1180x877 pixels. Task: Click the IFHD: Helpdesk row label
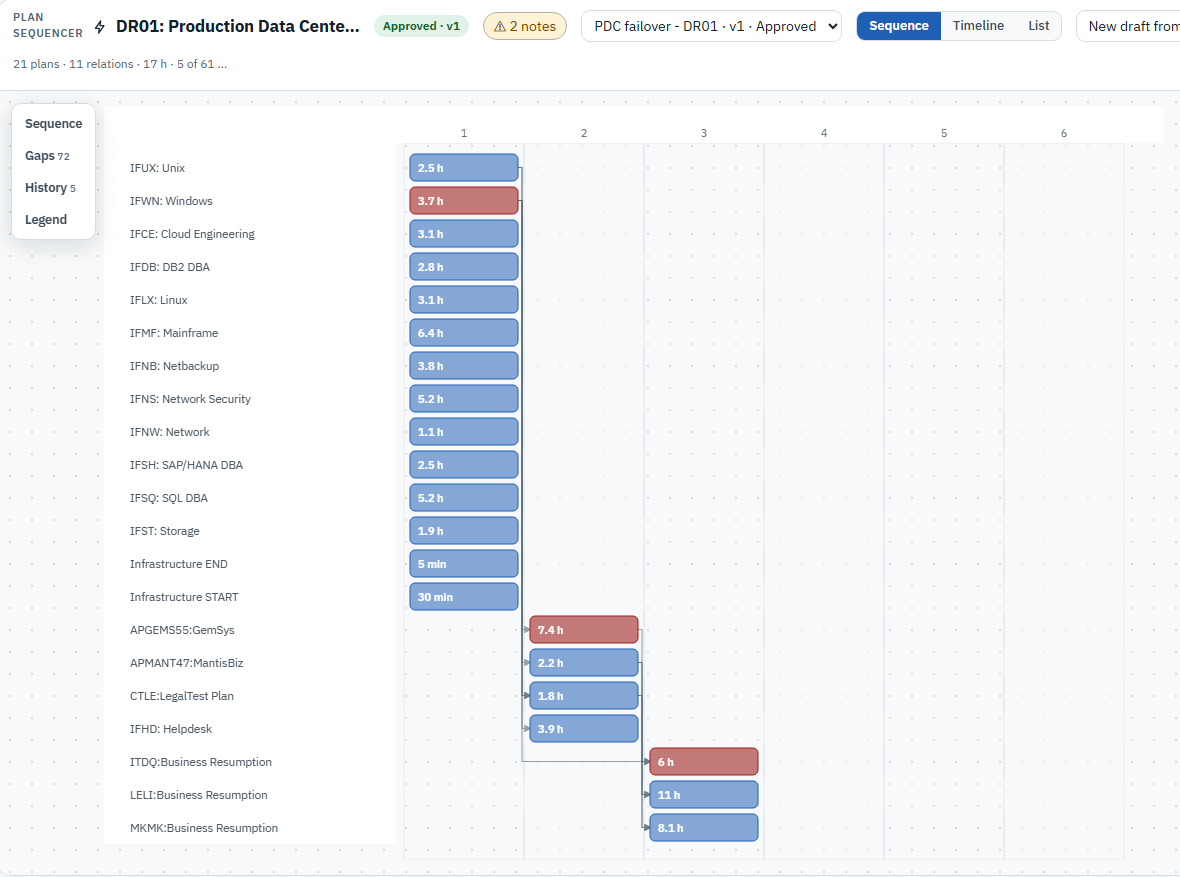click(x=171, y=729)
